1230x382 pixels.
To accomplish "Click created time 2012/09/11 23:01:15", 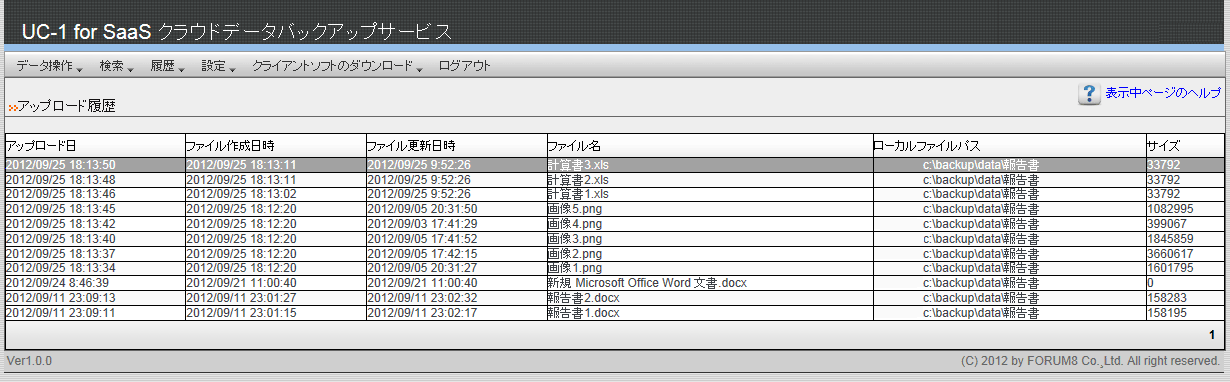I will 242,313.
